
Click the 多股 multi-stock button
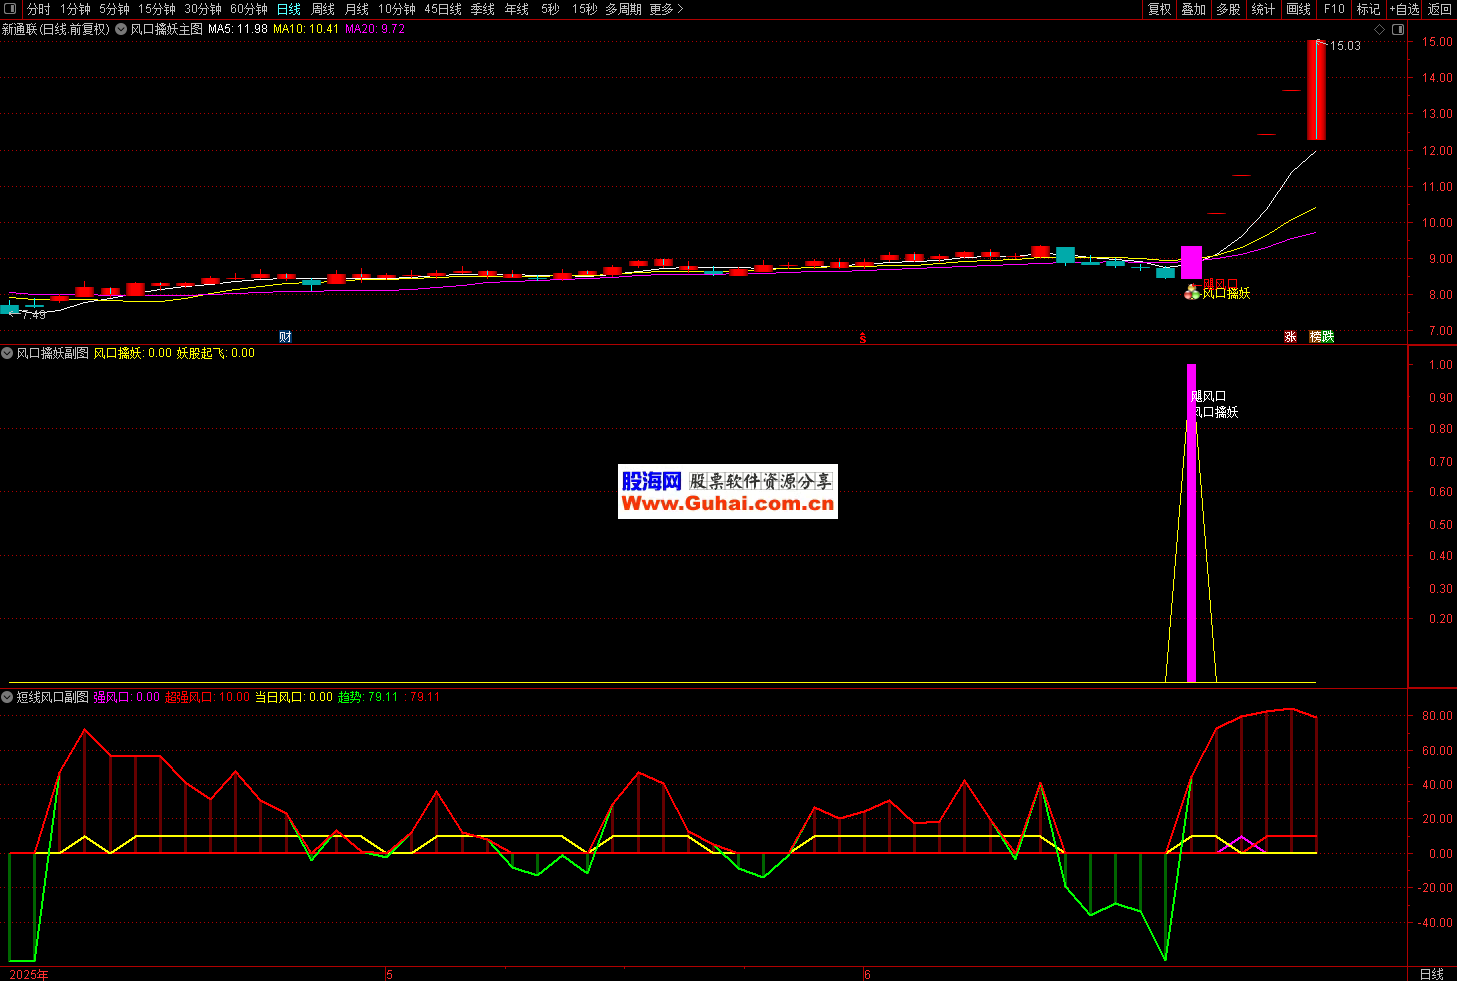(x=1228, y=9)
